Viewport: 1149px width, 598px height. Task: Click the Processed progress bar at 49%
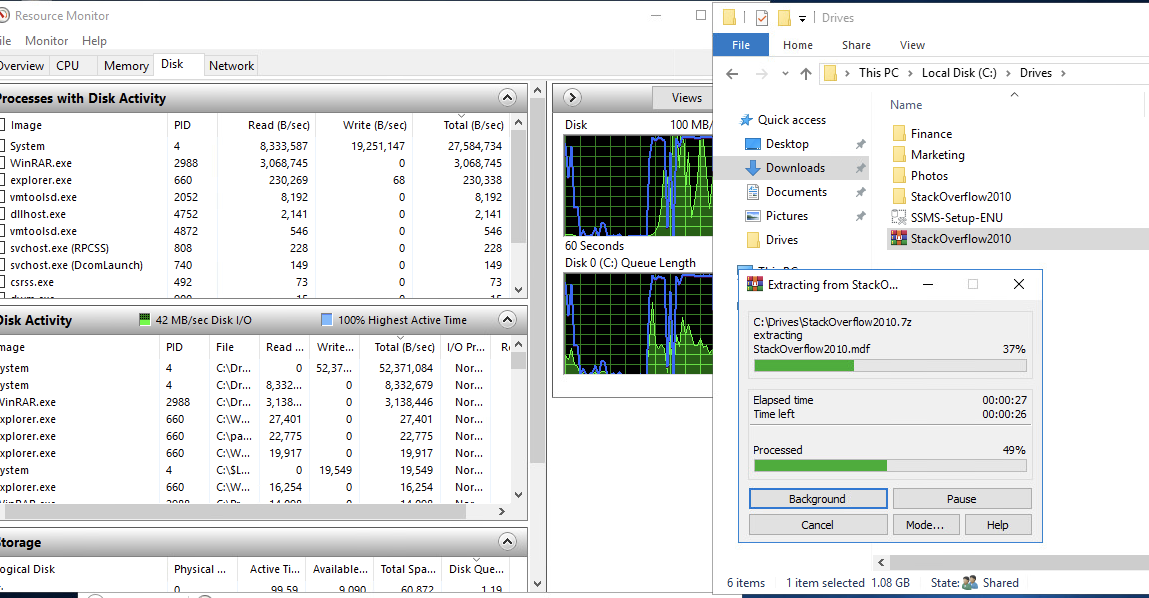pyautogui.click(x=890, y=465)
